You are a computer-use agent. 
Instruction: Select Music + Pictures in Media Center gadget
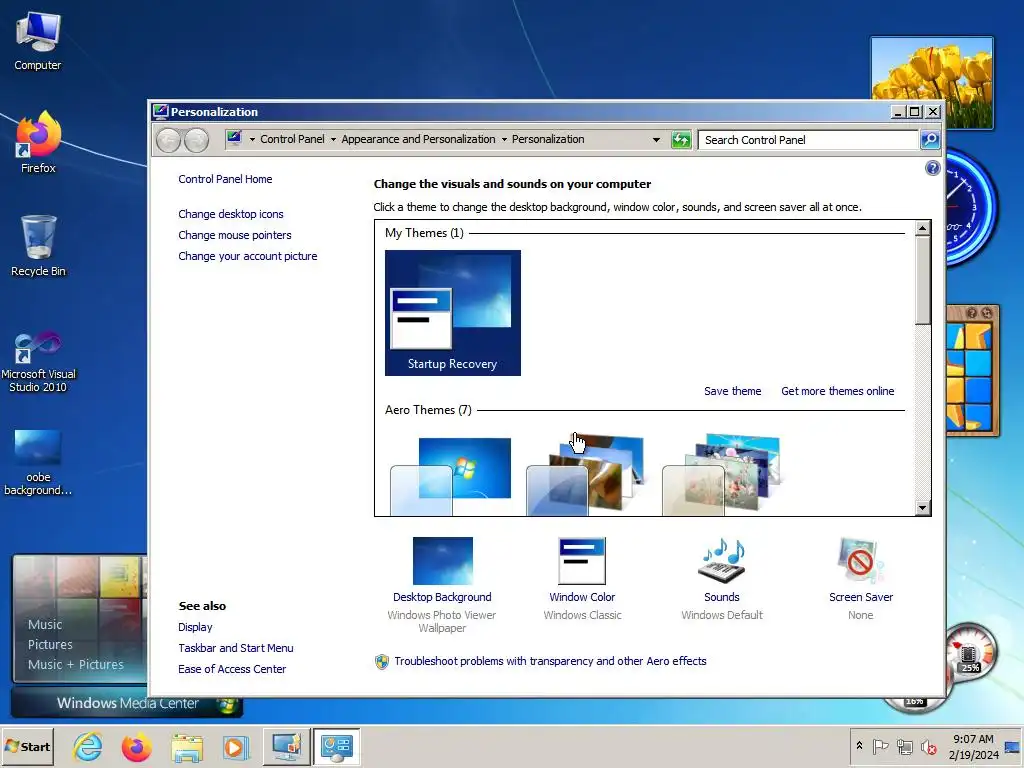(76, 665)
